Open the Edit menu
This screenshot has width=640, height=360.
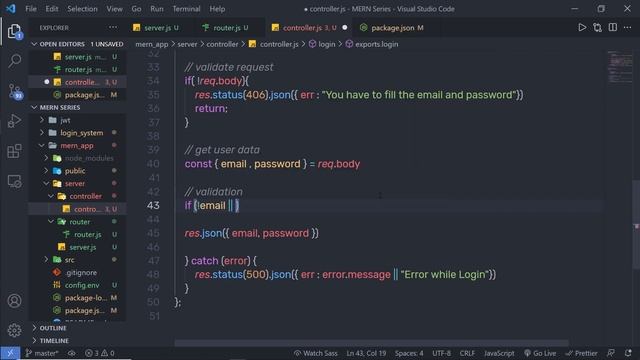[52, 9]
